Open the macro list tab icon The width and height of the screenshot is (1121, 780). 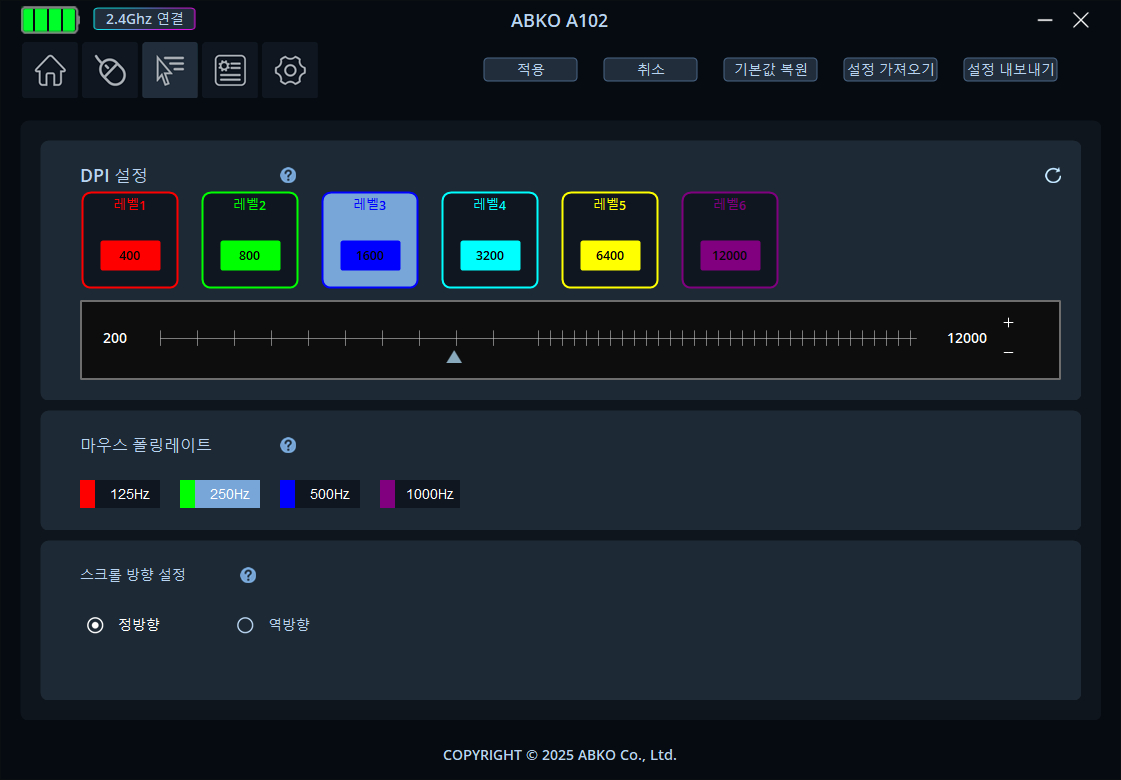(x=230, y=70)
